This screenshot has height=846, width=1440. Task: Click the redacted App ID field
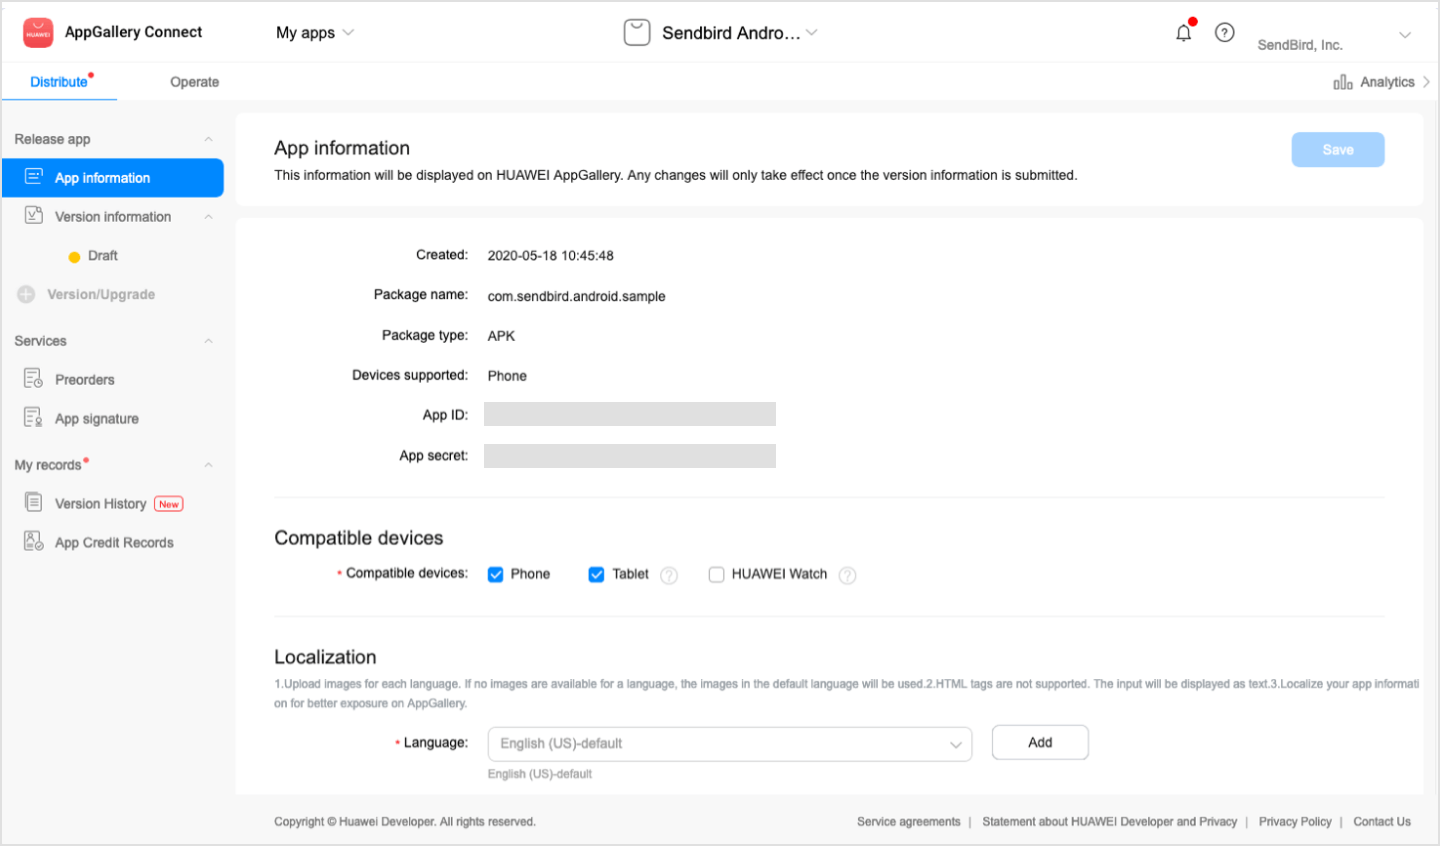[630, 414]
